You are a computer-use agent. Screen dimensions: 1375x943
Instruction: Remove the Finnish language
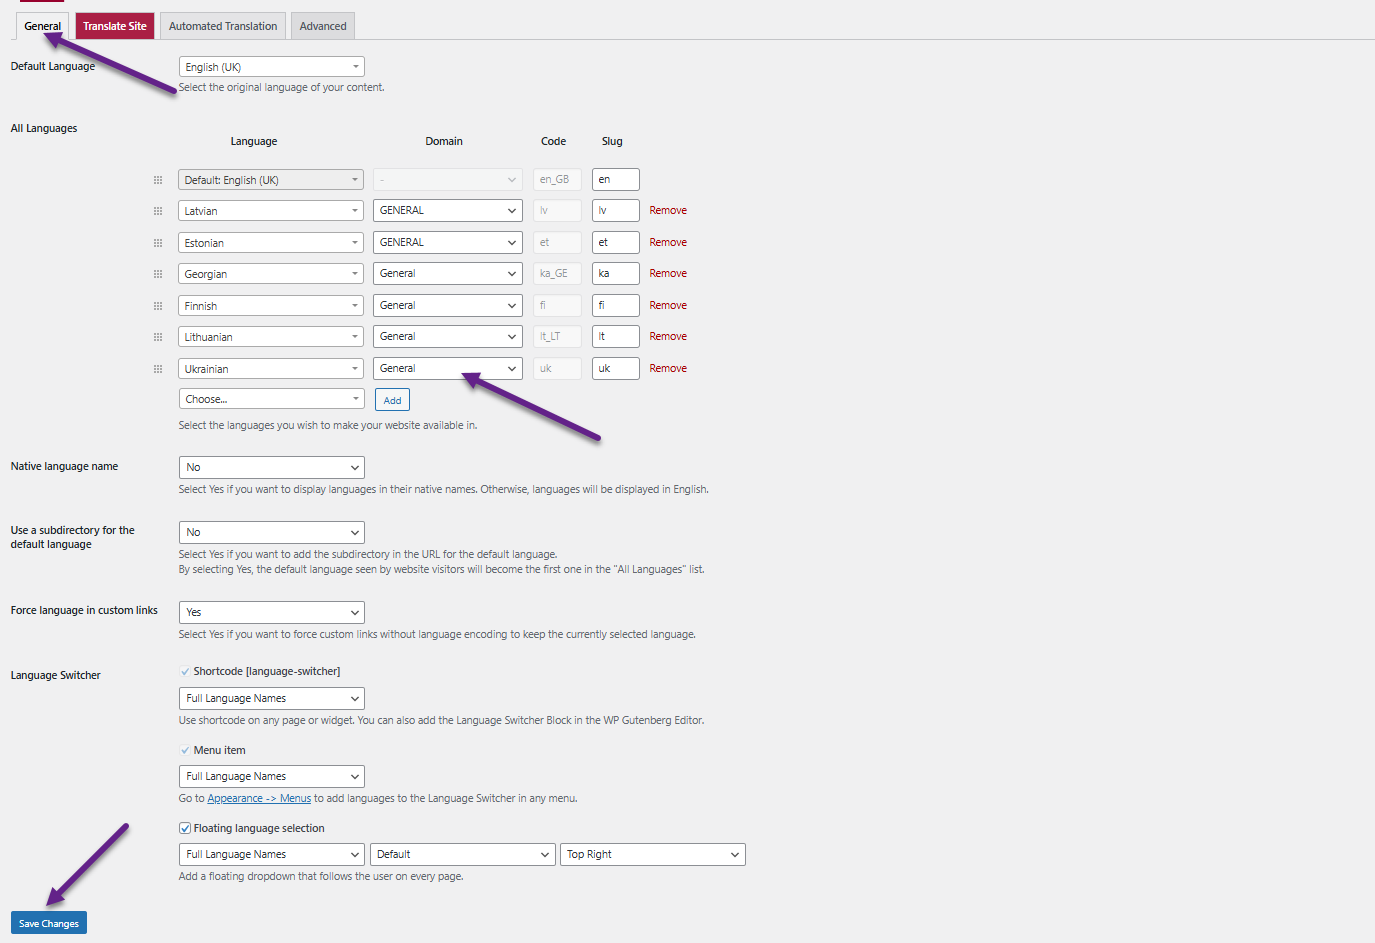pyautogui.click(x=668, y=305)
